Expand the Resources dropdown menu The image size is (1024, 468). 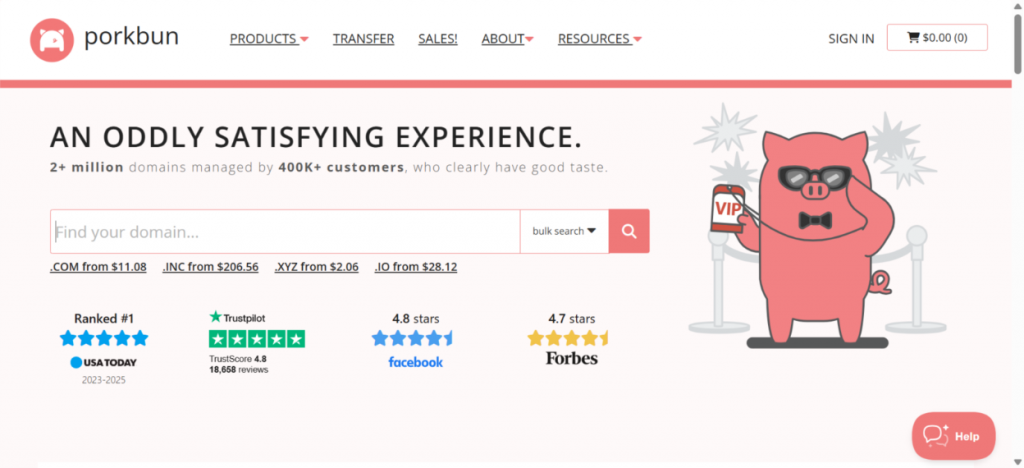pyautogui.click(x=599, y=39)
